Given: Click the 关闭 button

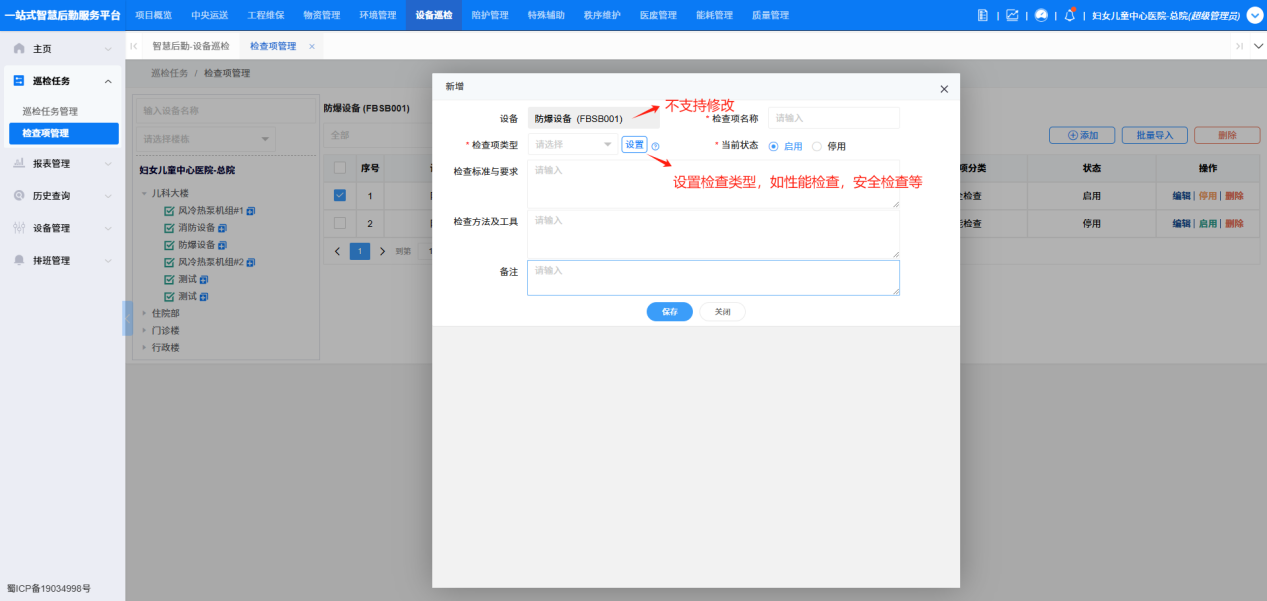Looking at the screenshot, I should pyautogui.click(x=722, y=312).
